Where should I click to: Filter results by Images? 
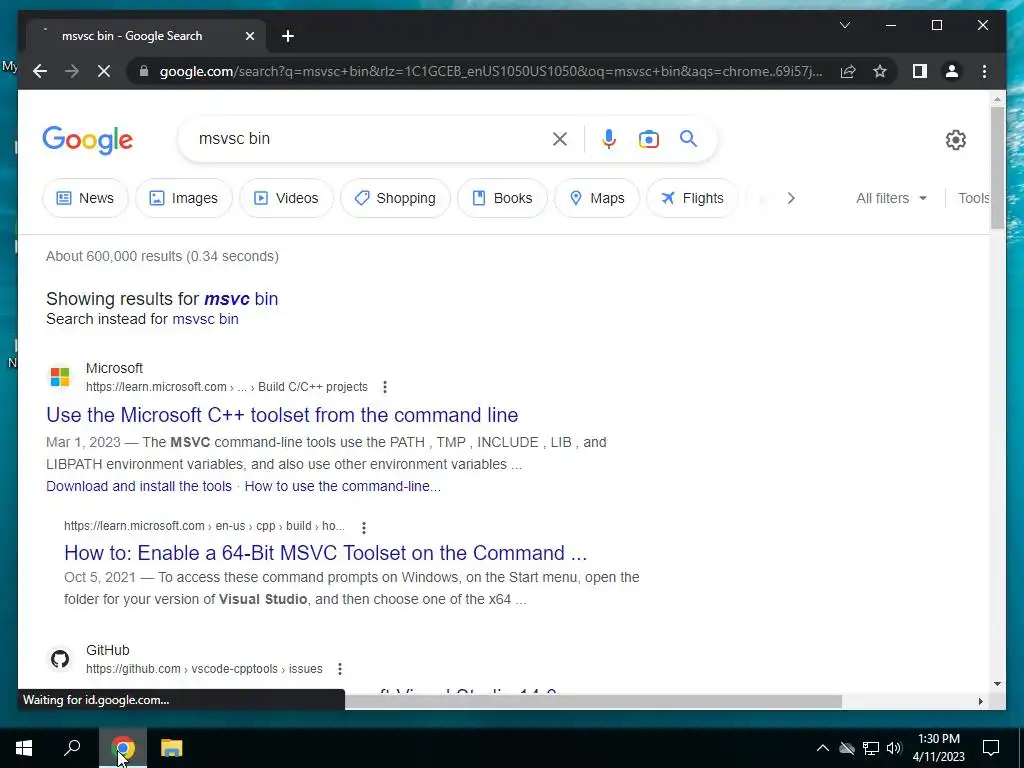tap(184, 198)
